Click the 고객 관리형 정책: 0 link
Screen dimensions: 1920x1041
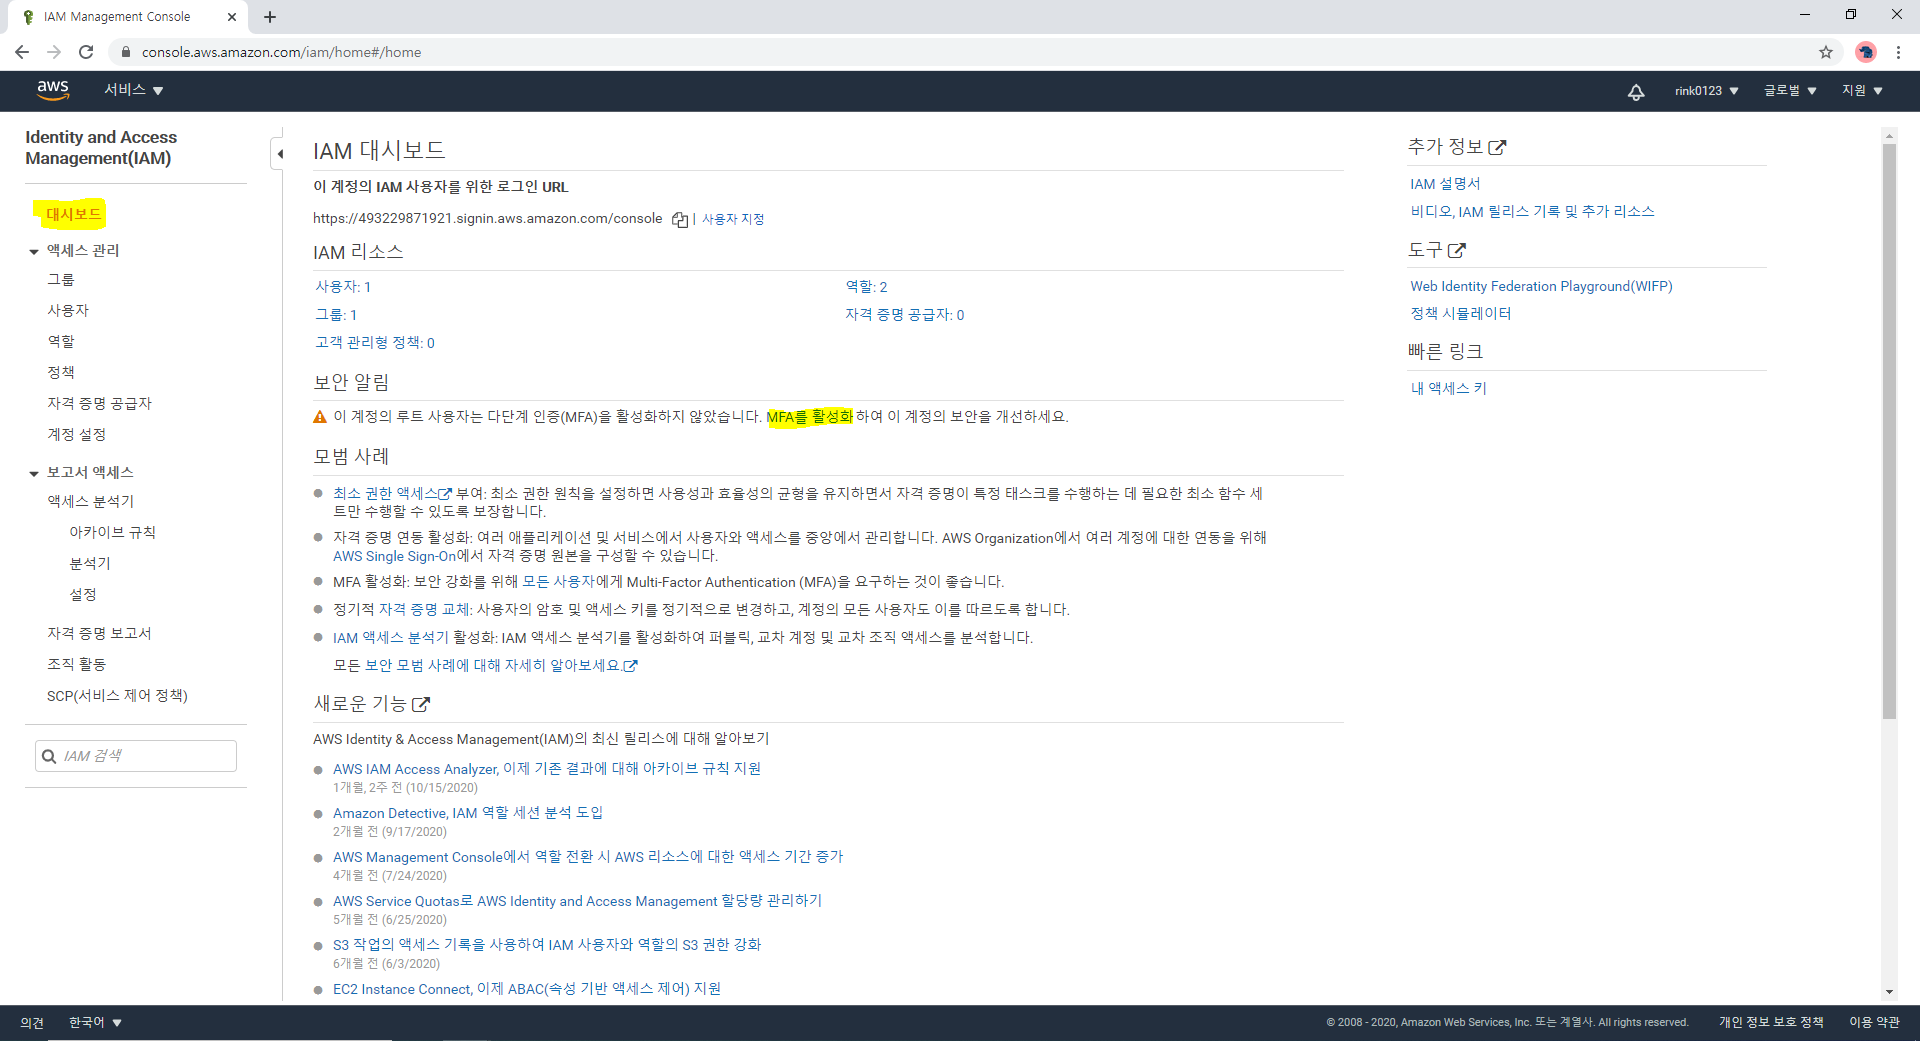375,343
